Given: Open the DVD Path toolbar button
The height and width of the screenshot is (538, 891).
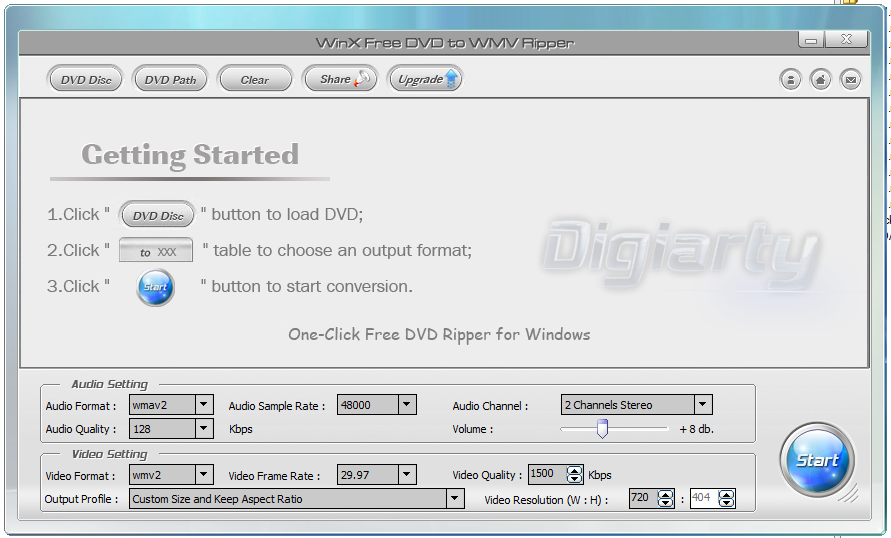Looking at the screenshot, I should [170, 80].
